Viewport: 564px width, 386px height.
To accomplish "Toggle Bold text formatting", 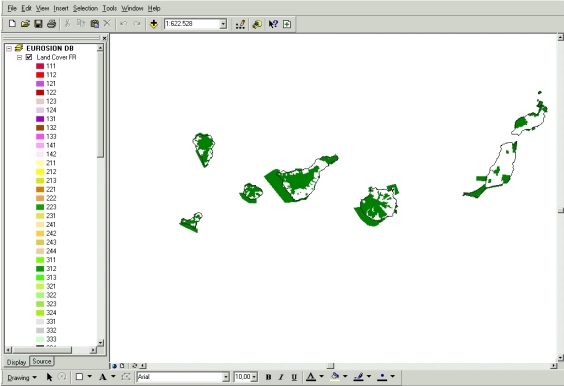I will coord(268,377).
